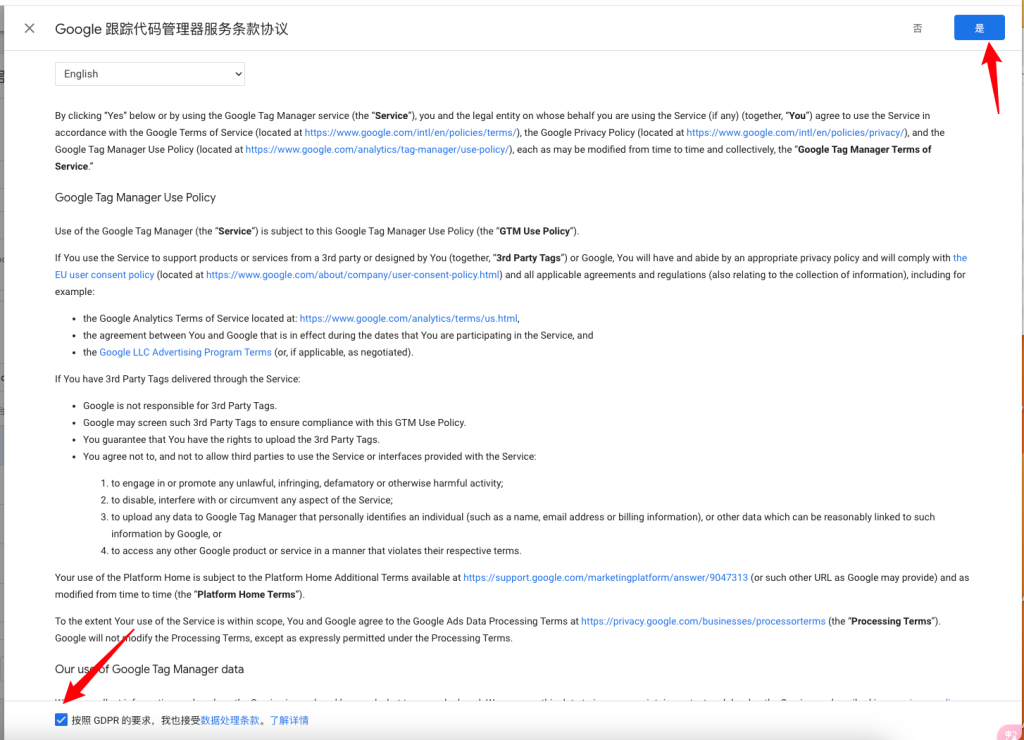Open the English language dropdown
Screen dimensions: 1024x740
(x=150, y=74)
